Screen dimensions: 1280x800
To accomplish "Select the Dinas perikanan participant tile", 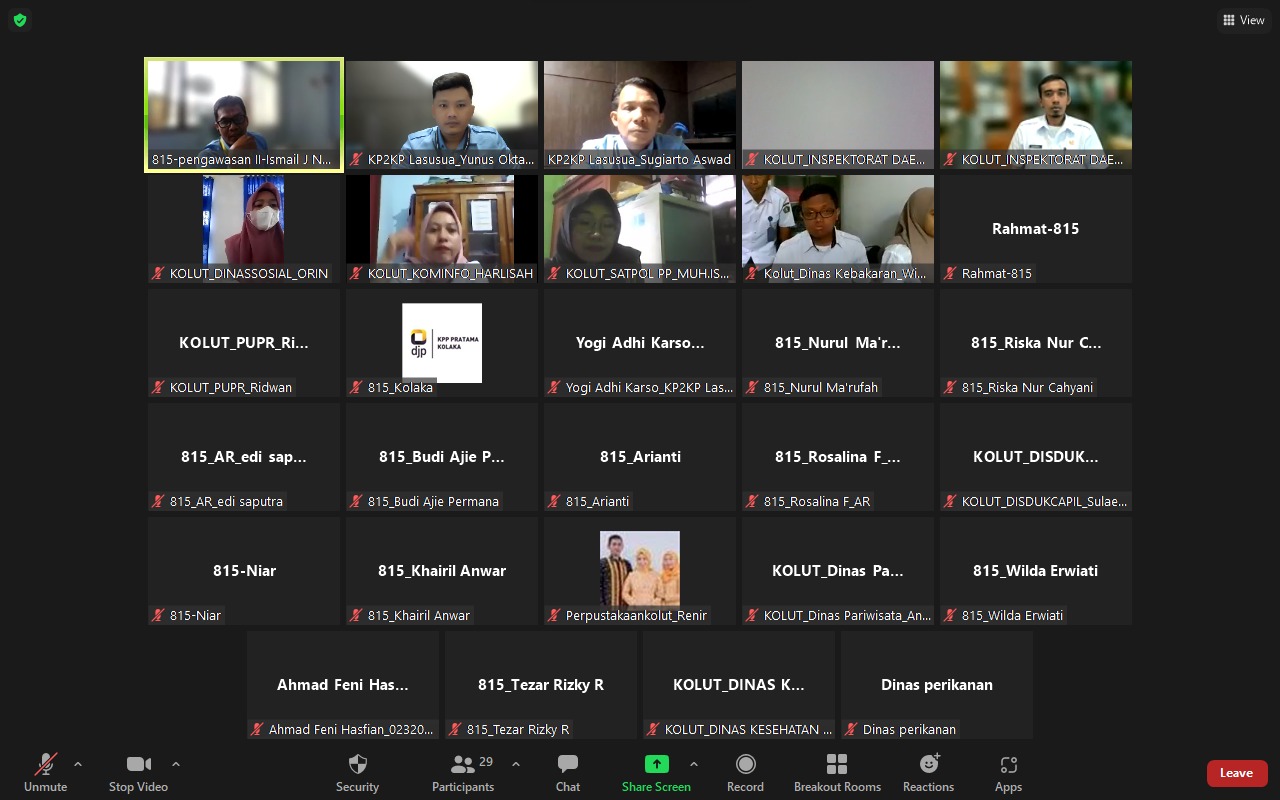I will point(937,685).
